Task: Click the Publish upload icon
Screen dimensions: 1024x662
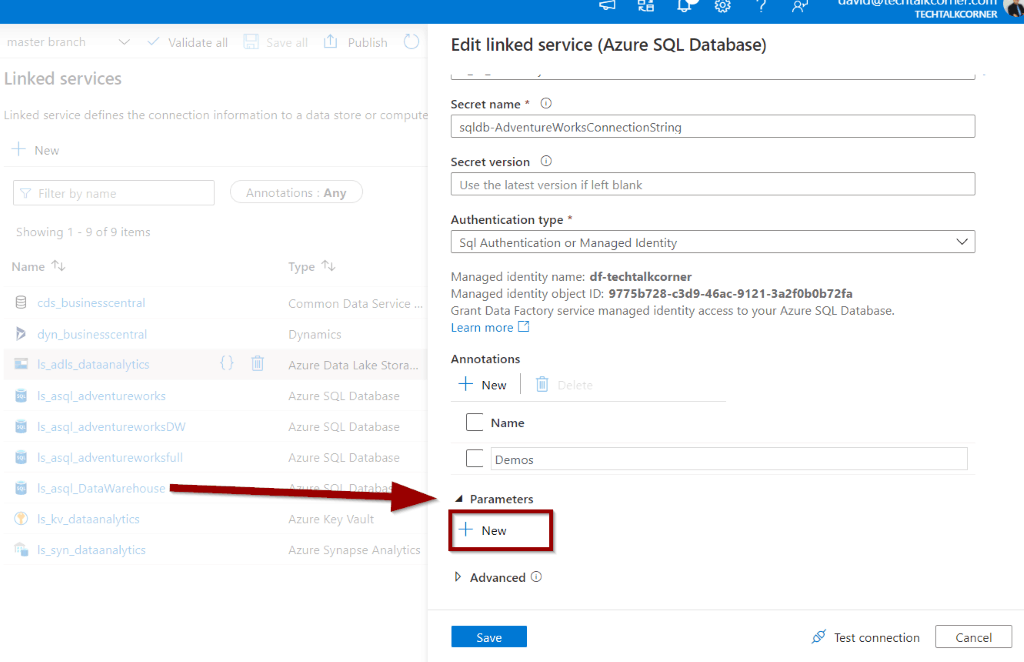Action: point(330,42)
